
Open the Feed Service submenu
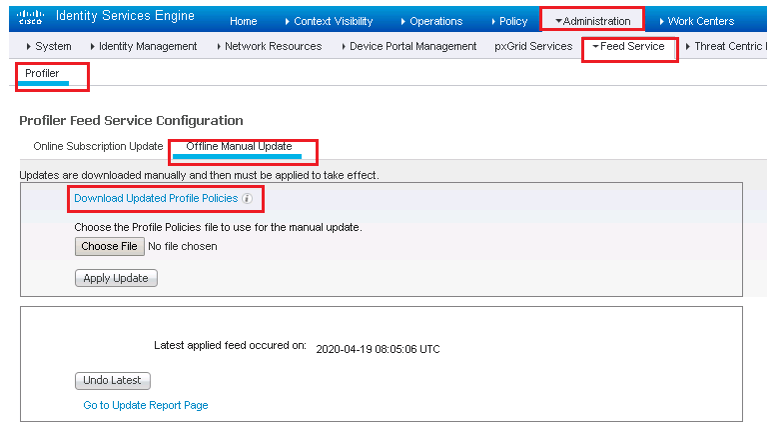[x=628, y=46]
